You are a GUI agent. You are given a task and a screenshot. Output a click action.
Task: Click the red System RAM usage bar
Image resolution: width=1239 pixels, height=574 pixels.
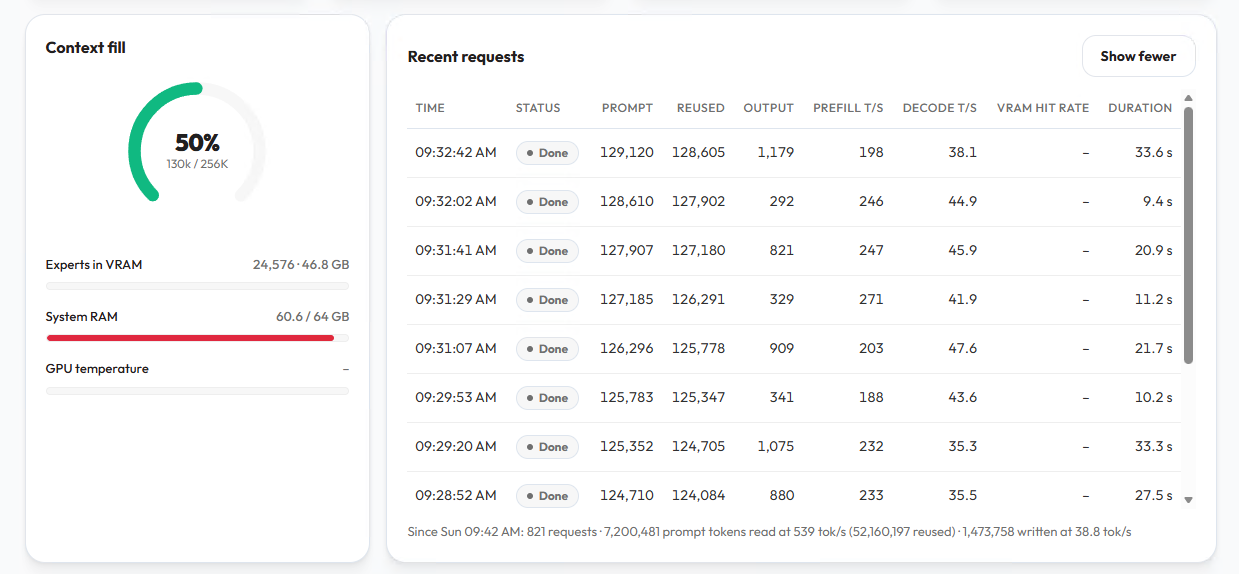point(190,338)
